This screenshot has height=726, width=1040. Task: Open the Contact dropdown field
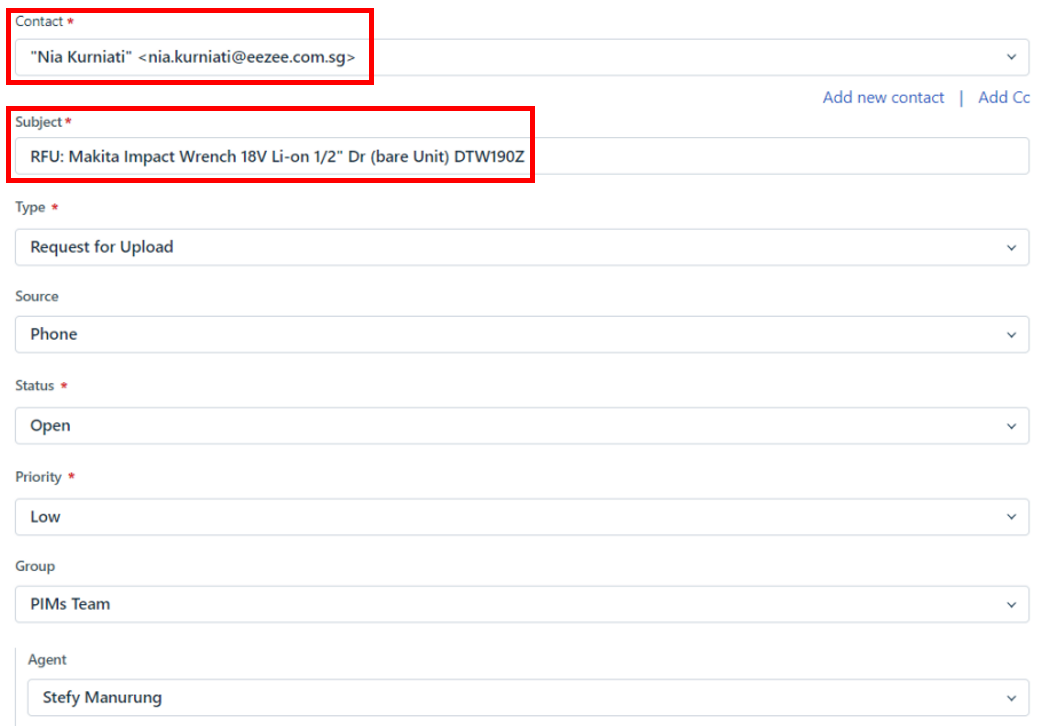pyautogui.click(x=522, y=57)
